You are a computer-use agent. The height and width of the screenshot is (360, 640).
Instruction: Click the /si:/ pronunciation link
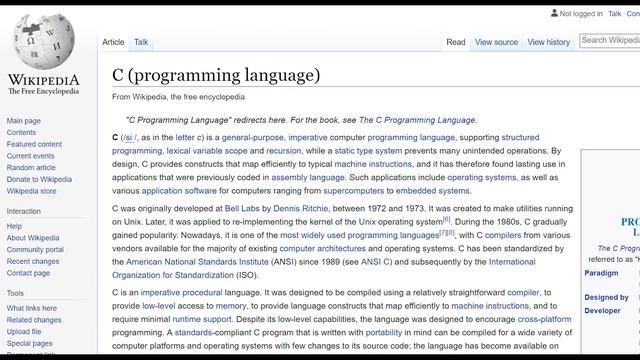pos(129,138)
